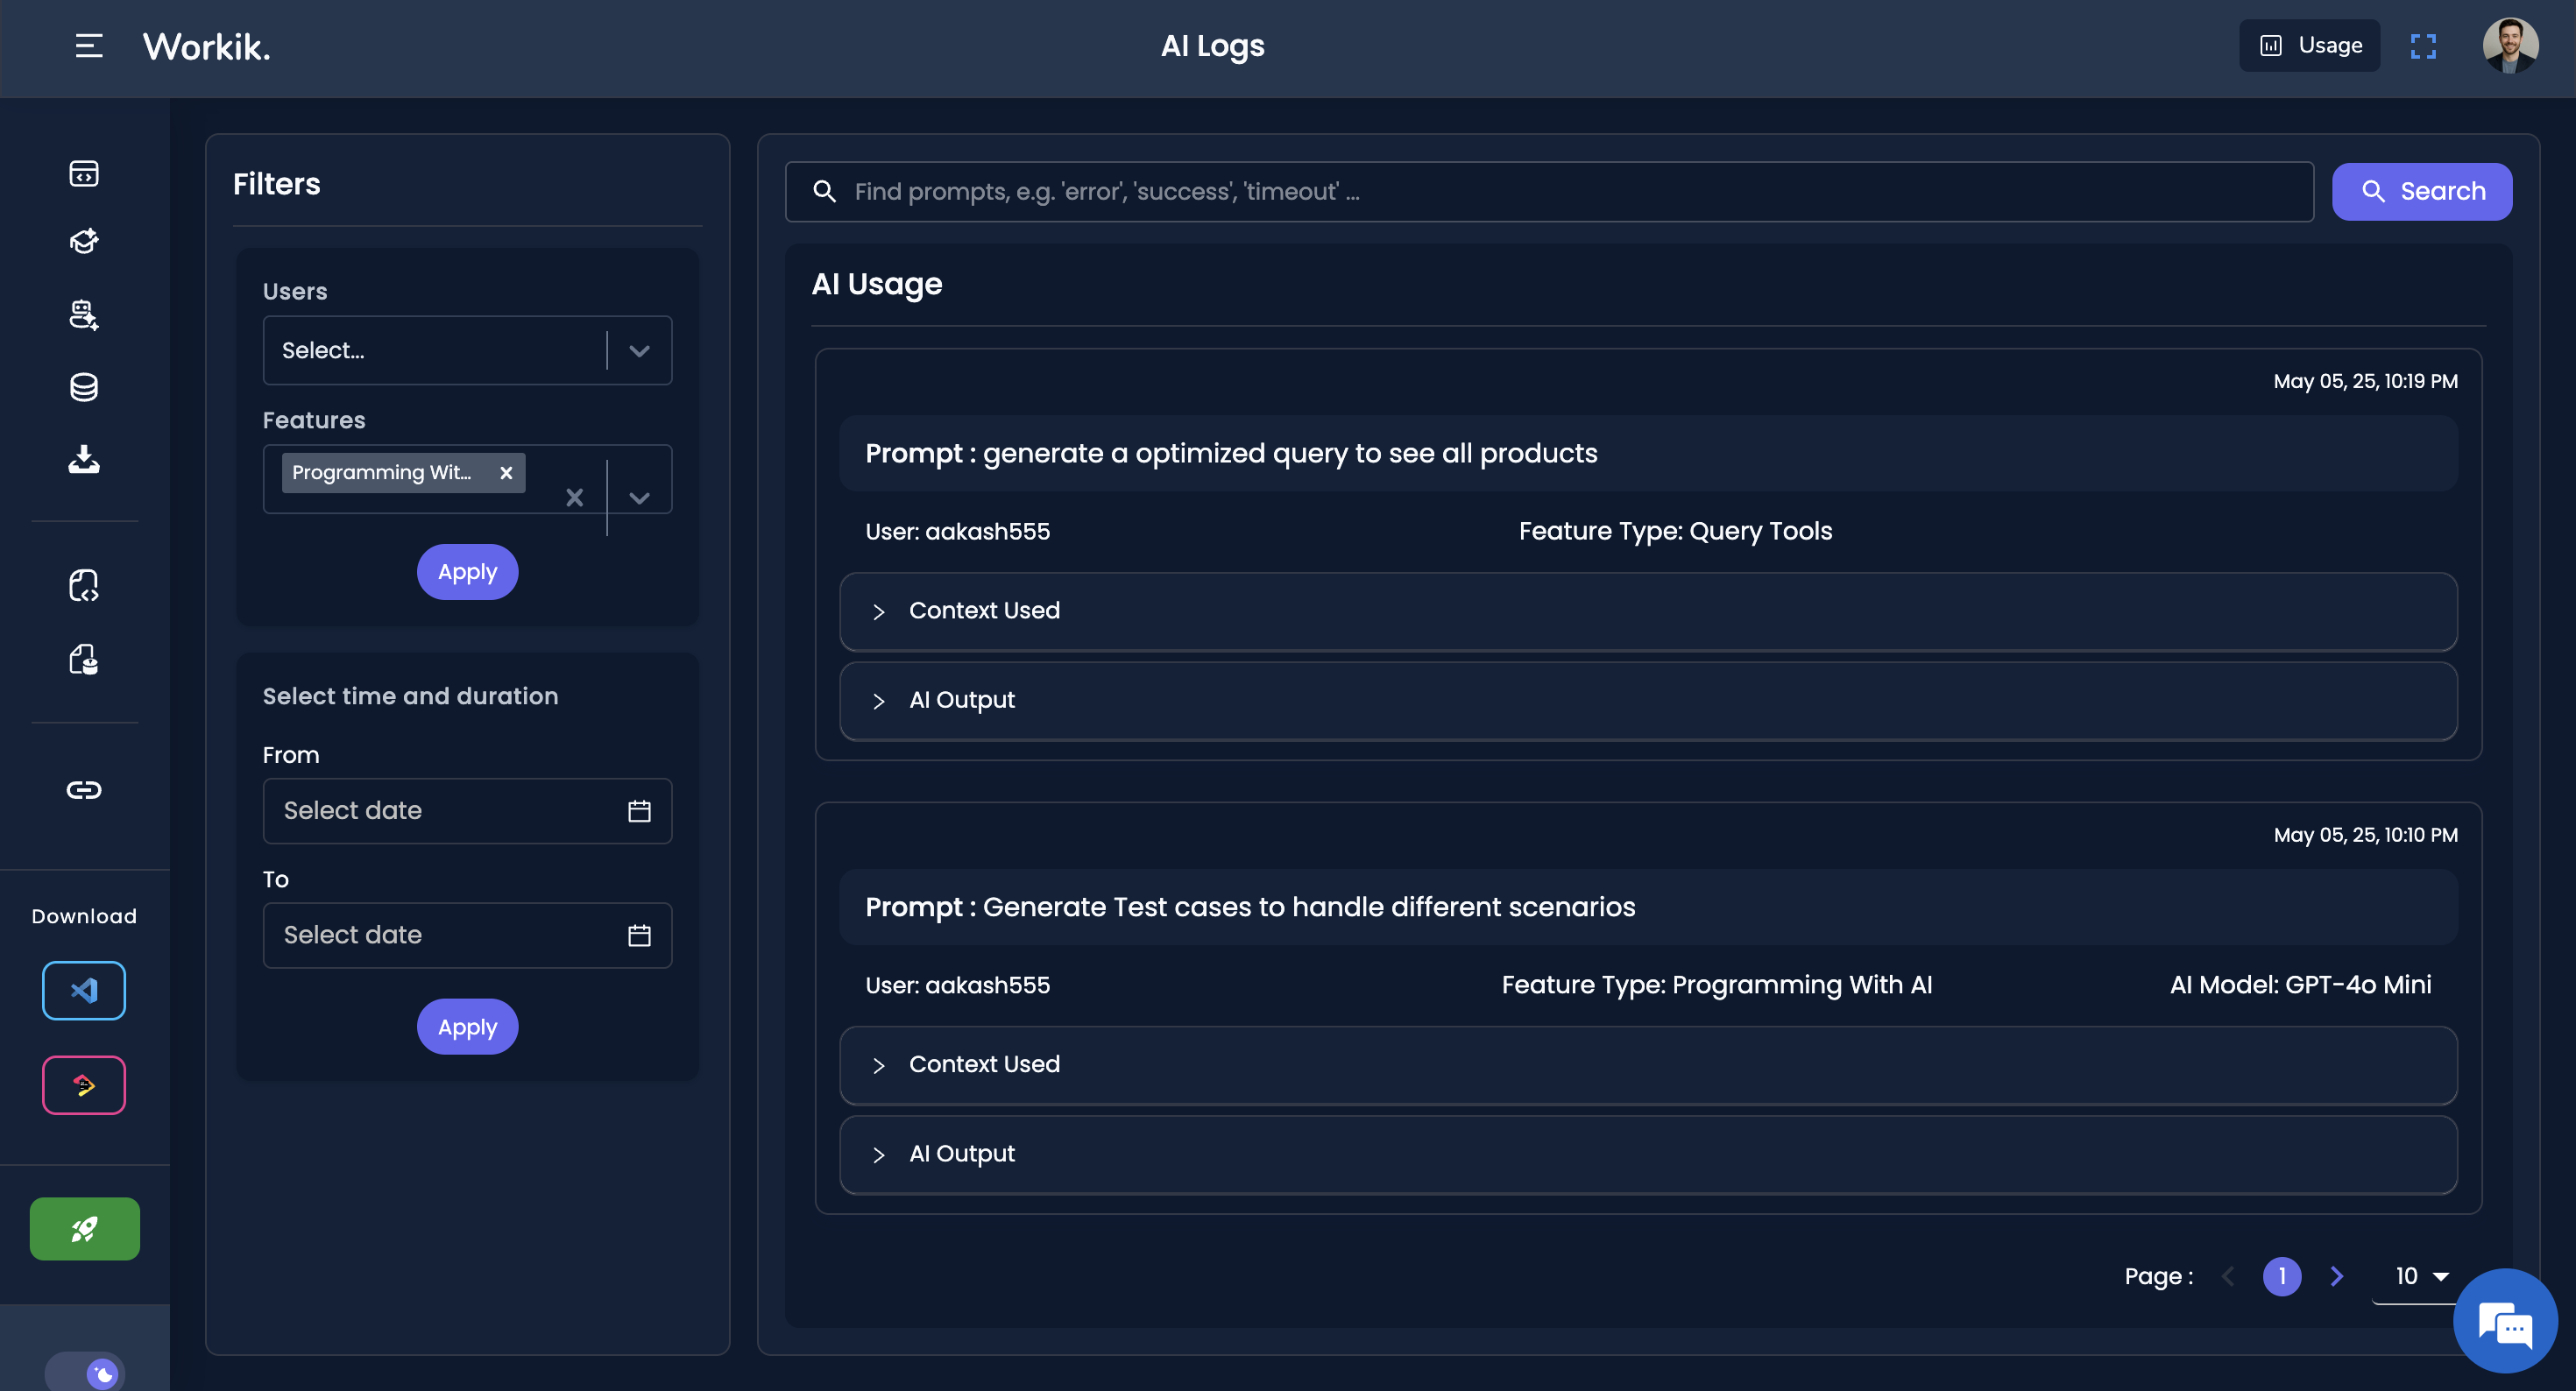Clear all selected features

click(x=574, y=497)
